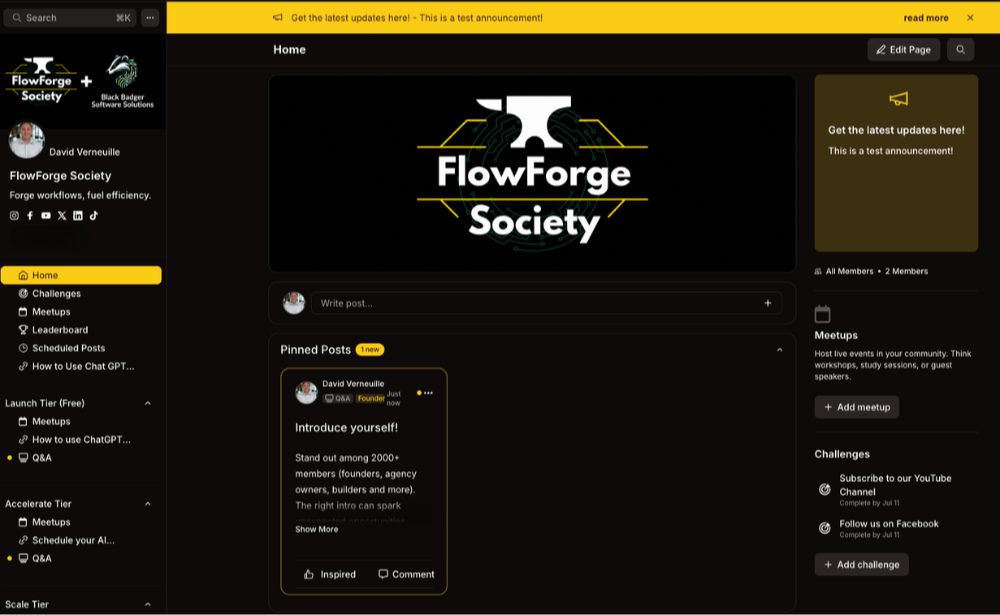This screenshot has width=1000, height=615.
Task: Click the All Members link
Action: pyautogui.click(x=849, y=271)
